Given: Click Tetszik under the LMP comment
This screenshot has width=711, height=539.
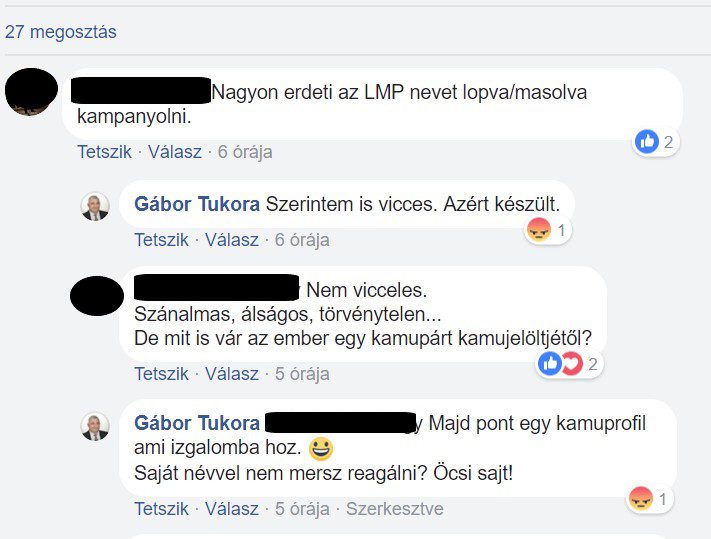Looking at the screenshot, I should click(104, 152).
